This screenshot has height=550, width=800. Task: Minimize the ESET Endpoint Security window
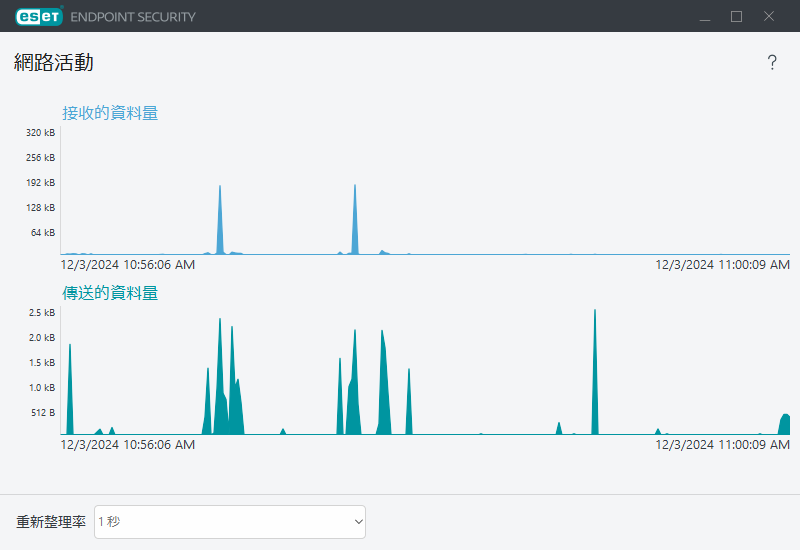click(705, 16)
